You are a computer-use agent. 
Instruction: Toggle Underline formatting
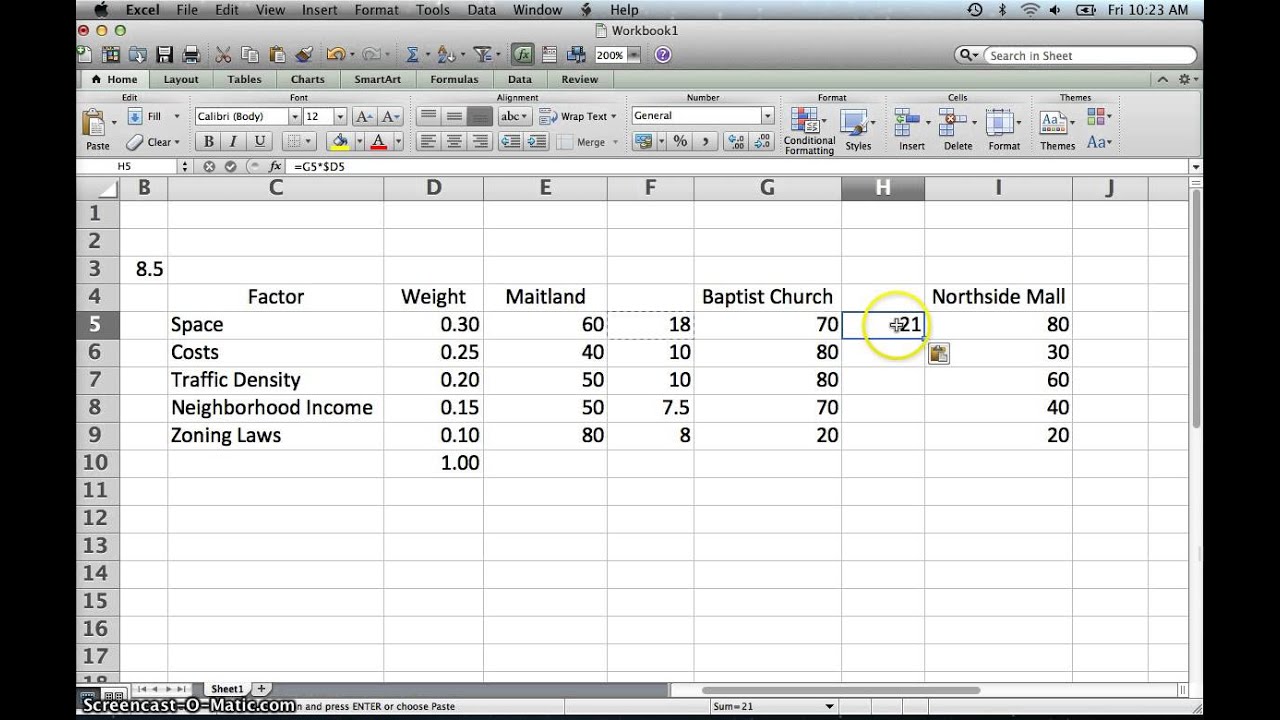coord(259,142)
